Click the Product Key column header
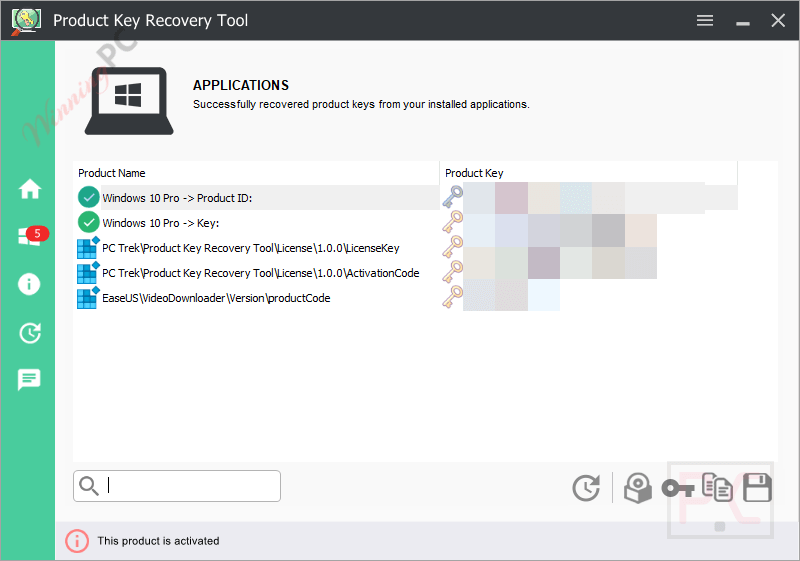Image resolution: width=800 pixels, height=561 pixels. point(588,173)
